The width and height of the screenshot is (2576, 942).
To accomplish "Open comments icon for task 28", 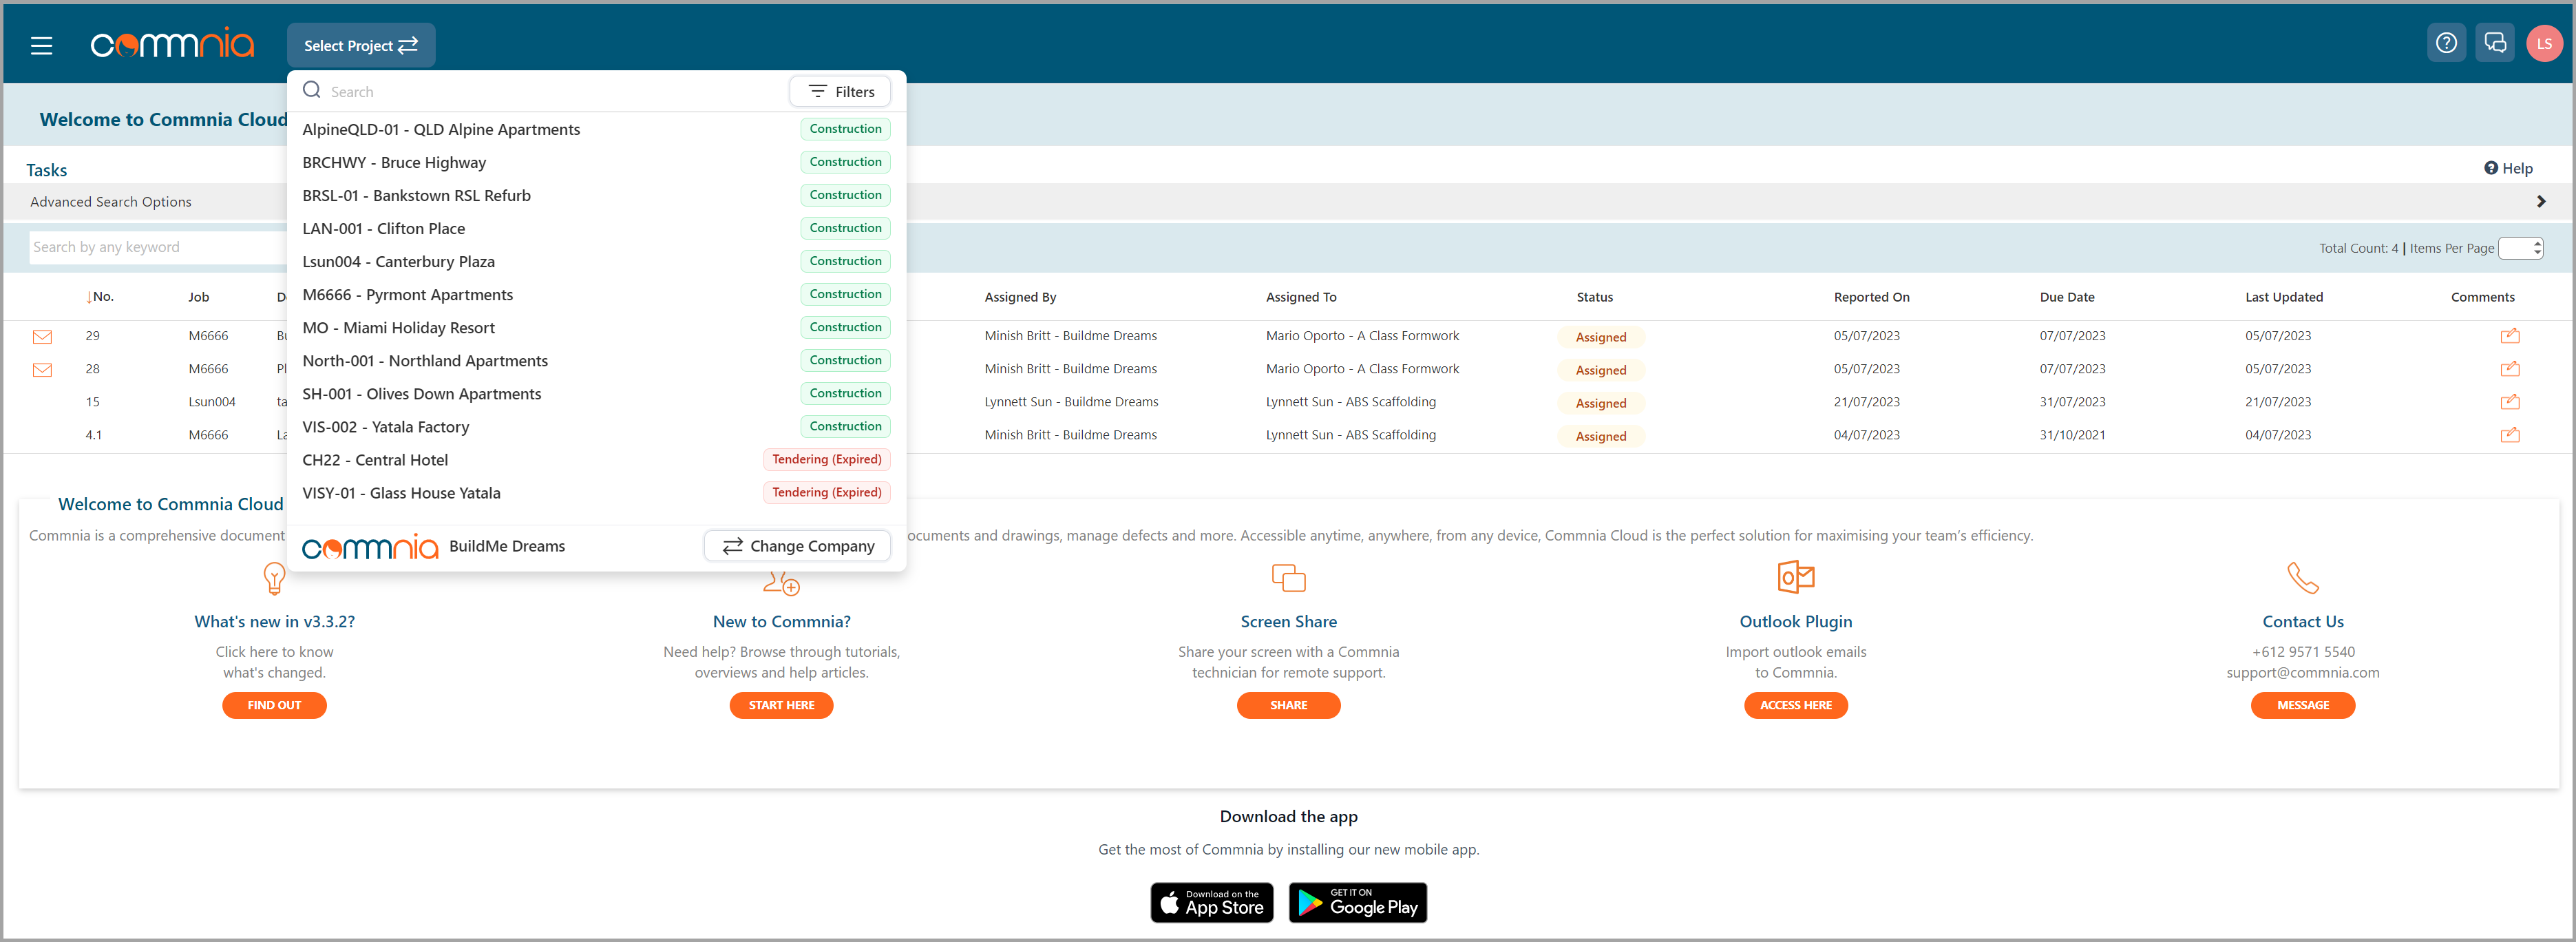I will (x=2510, y=369).
